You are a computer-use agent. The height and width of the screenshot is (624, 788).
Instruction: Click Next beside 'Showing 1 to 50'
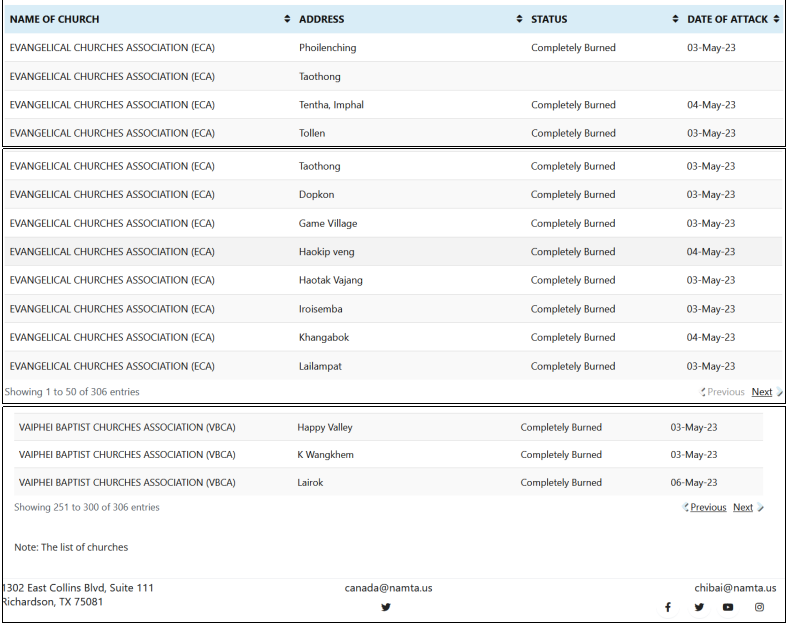pyautogui.click(x=762, y=392)
